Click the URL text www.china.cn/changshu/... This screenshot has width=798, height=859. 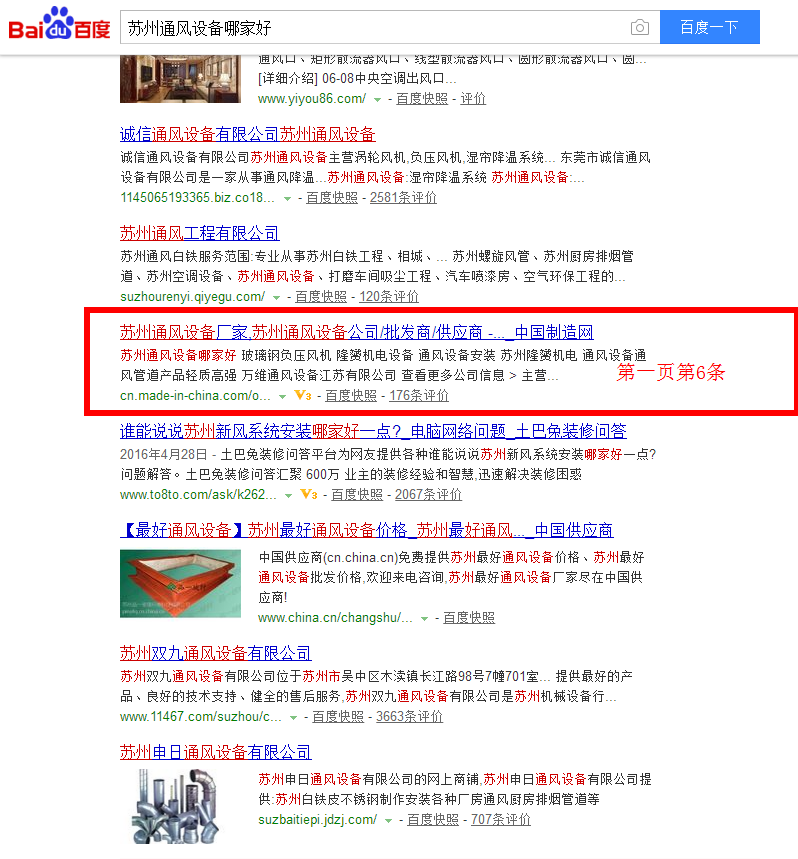point(335,618)
